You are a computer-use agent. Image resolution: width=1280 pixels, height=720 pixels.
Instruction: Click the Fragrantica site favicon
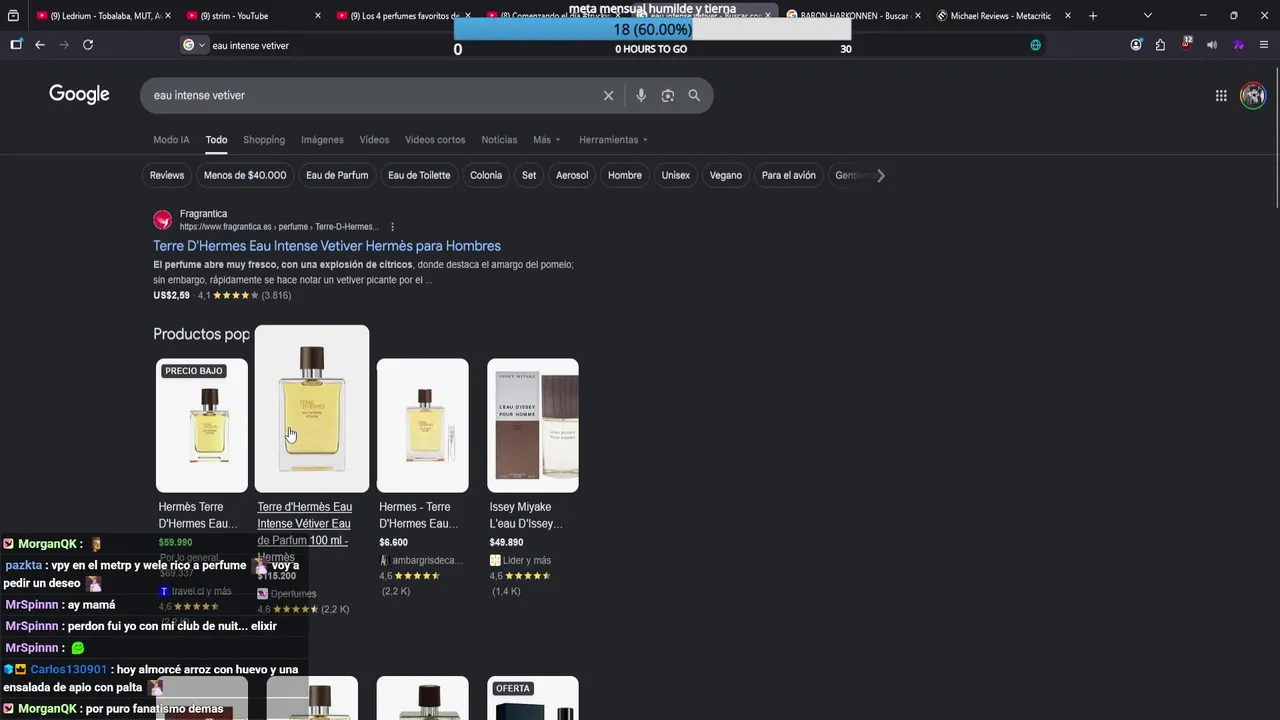click(162, 220)
